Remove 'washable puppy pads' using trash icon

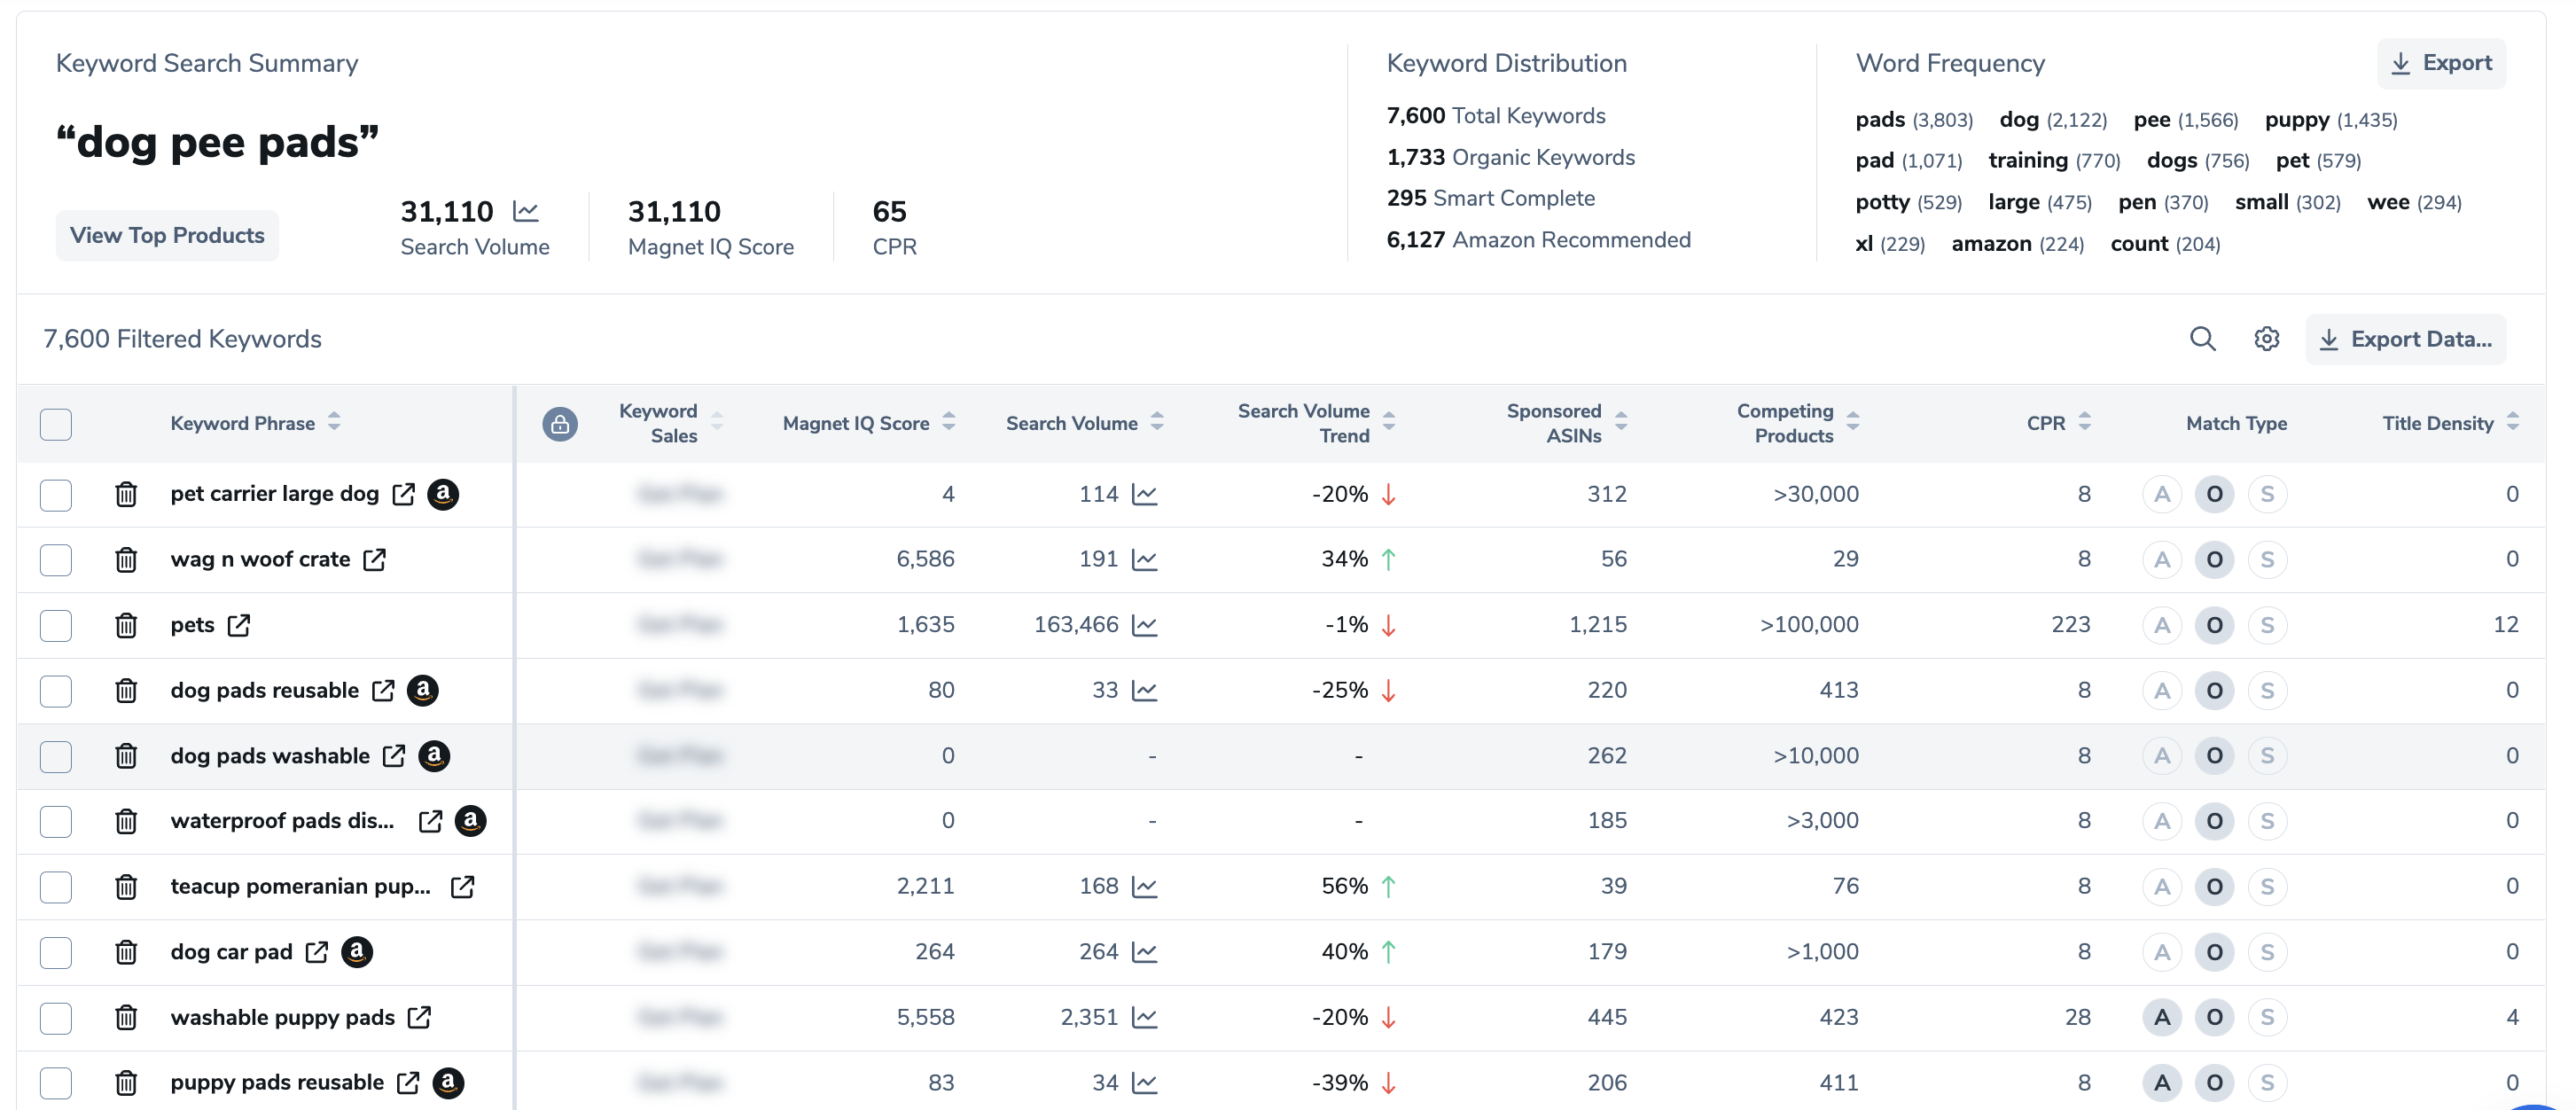[126, 1017]
